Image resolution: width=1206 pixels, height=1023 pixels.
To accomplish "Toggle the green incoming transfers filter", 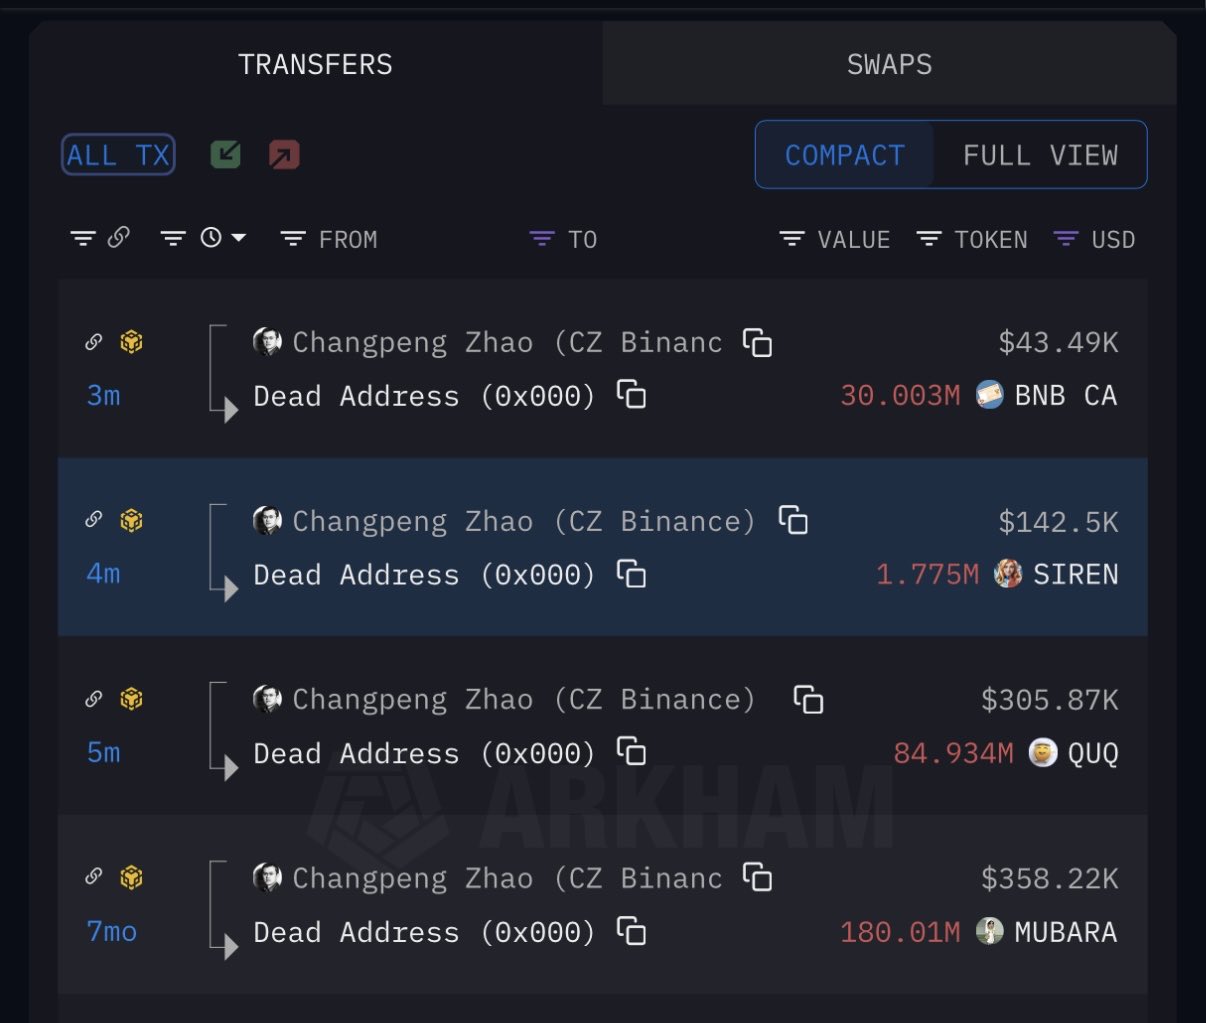I will point(226,155).
